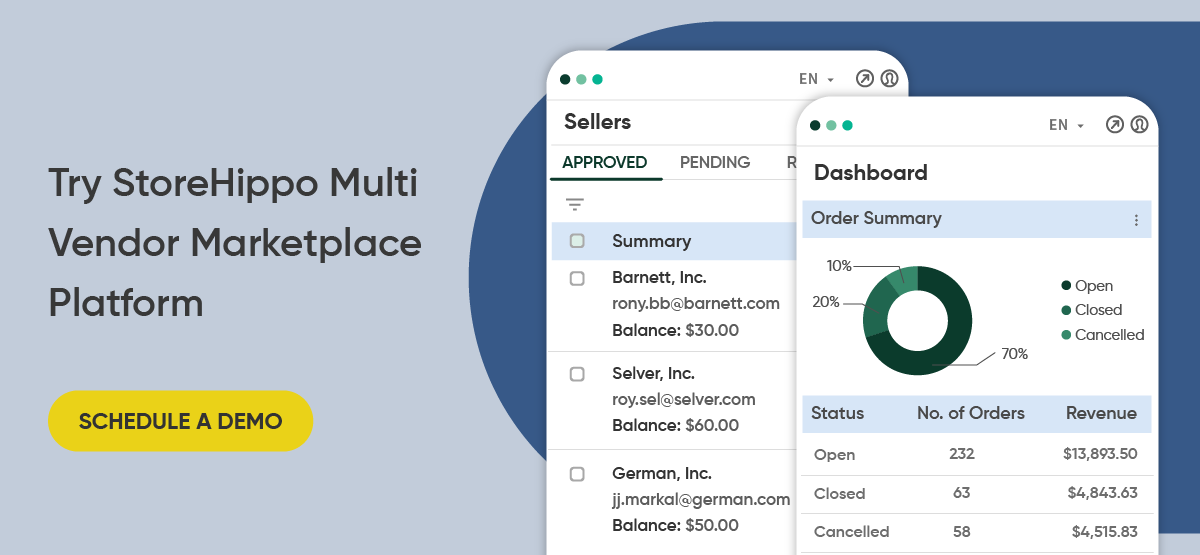The height and width of the screenshot is (555, 1200).
Task: Switch to the APPROVED sellers tab
Action: click(x=605, y=162)
